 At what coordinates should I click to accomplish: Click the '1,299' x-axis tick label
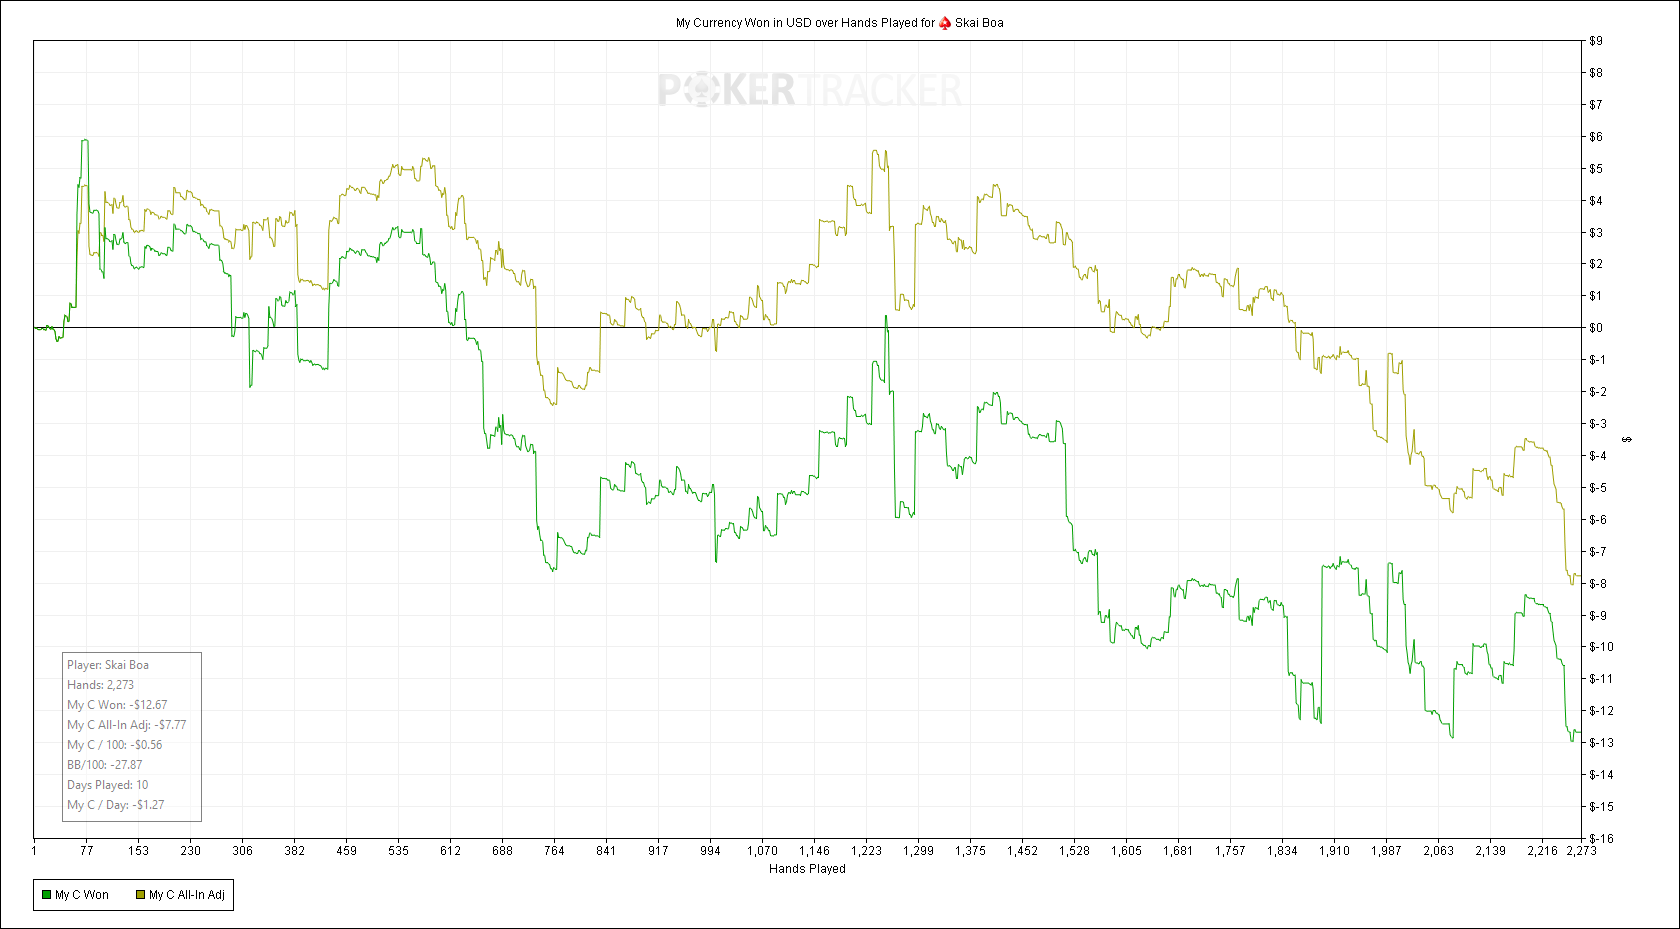(918, 851)
